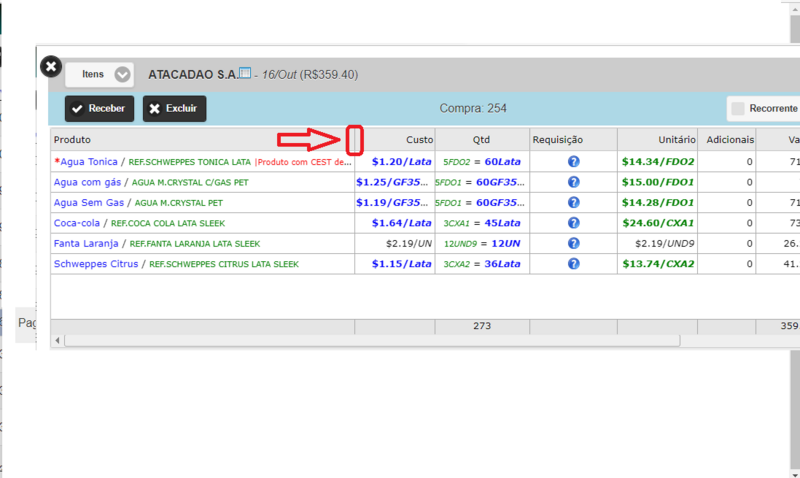This screenshot has height=478, width=800.
Task: Click the horizontal scrollbar left arrow
Action: point(57,340)
